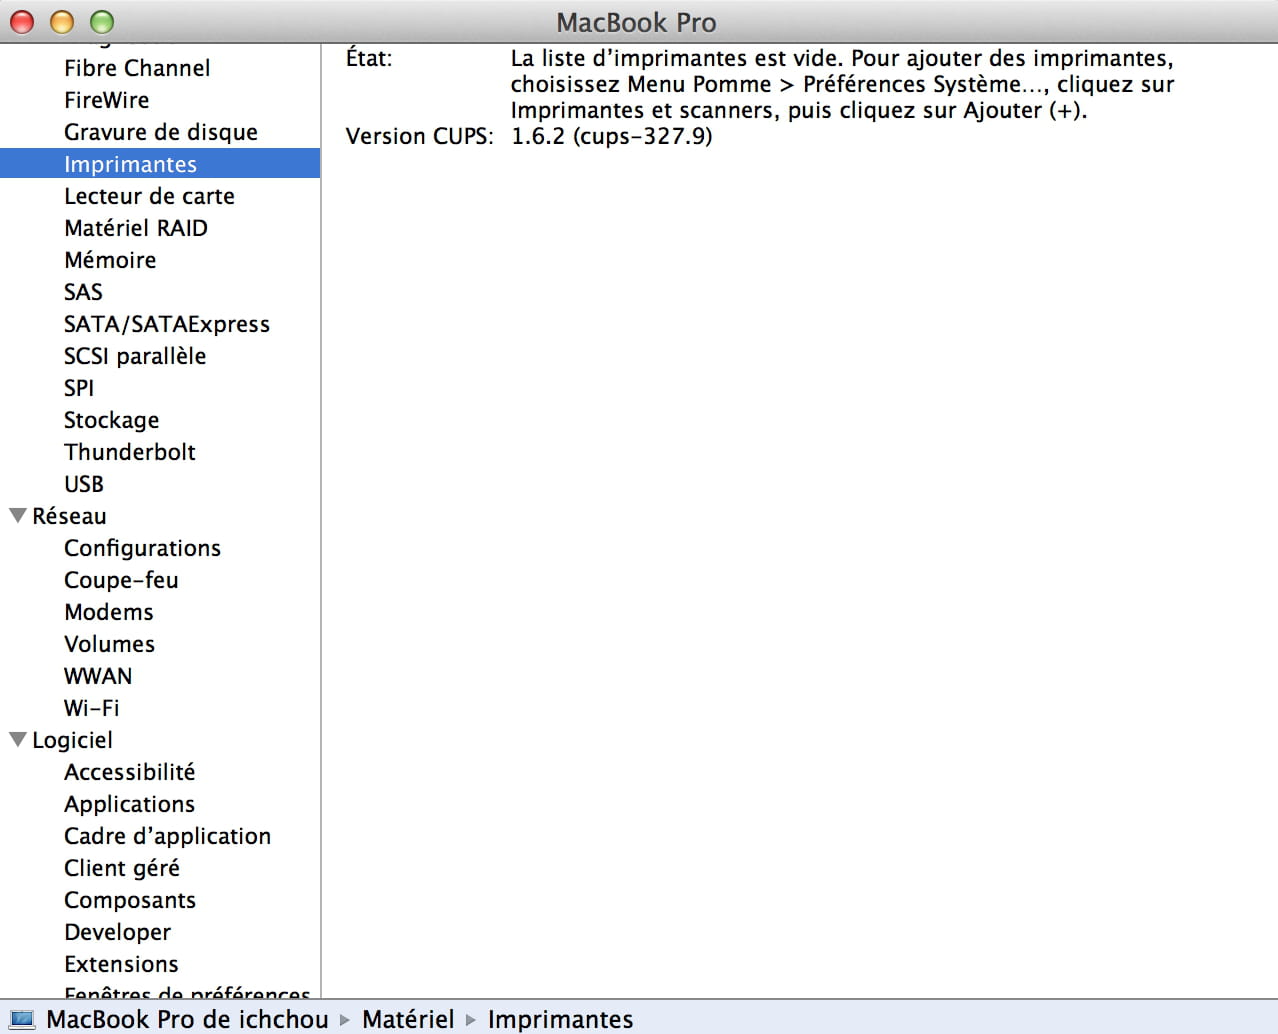Select Gravure de disque item
The height and width of the screenshot is (1034, 1278).
[160, 132]
